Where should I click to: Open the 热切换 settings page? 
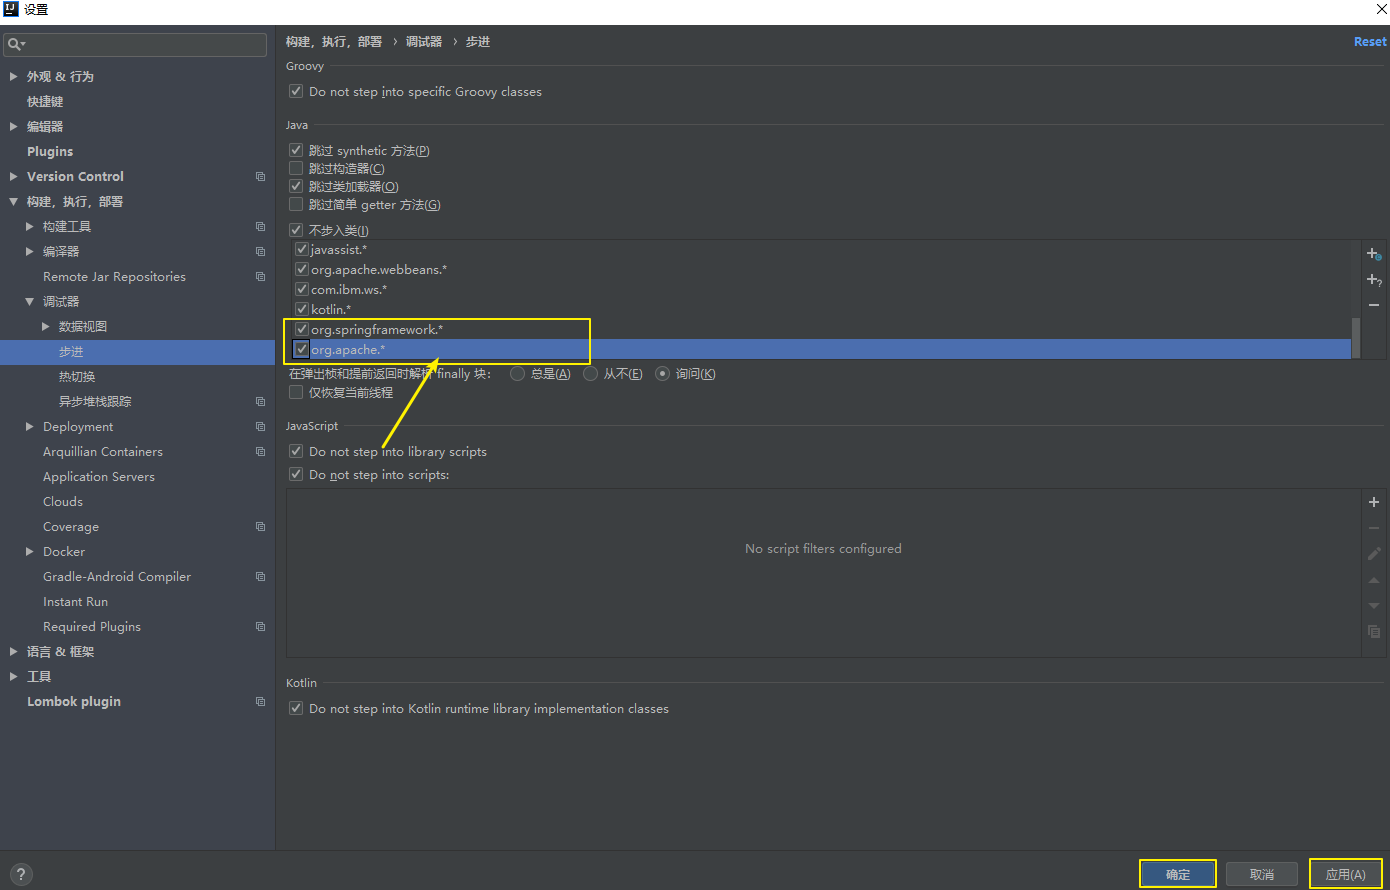click(x=77, y=377)
